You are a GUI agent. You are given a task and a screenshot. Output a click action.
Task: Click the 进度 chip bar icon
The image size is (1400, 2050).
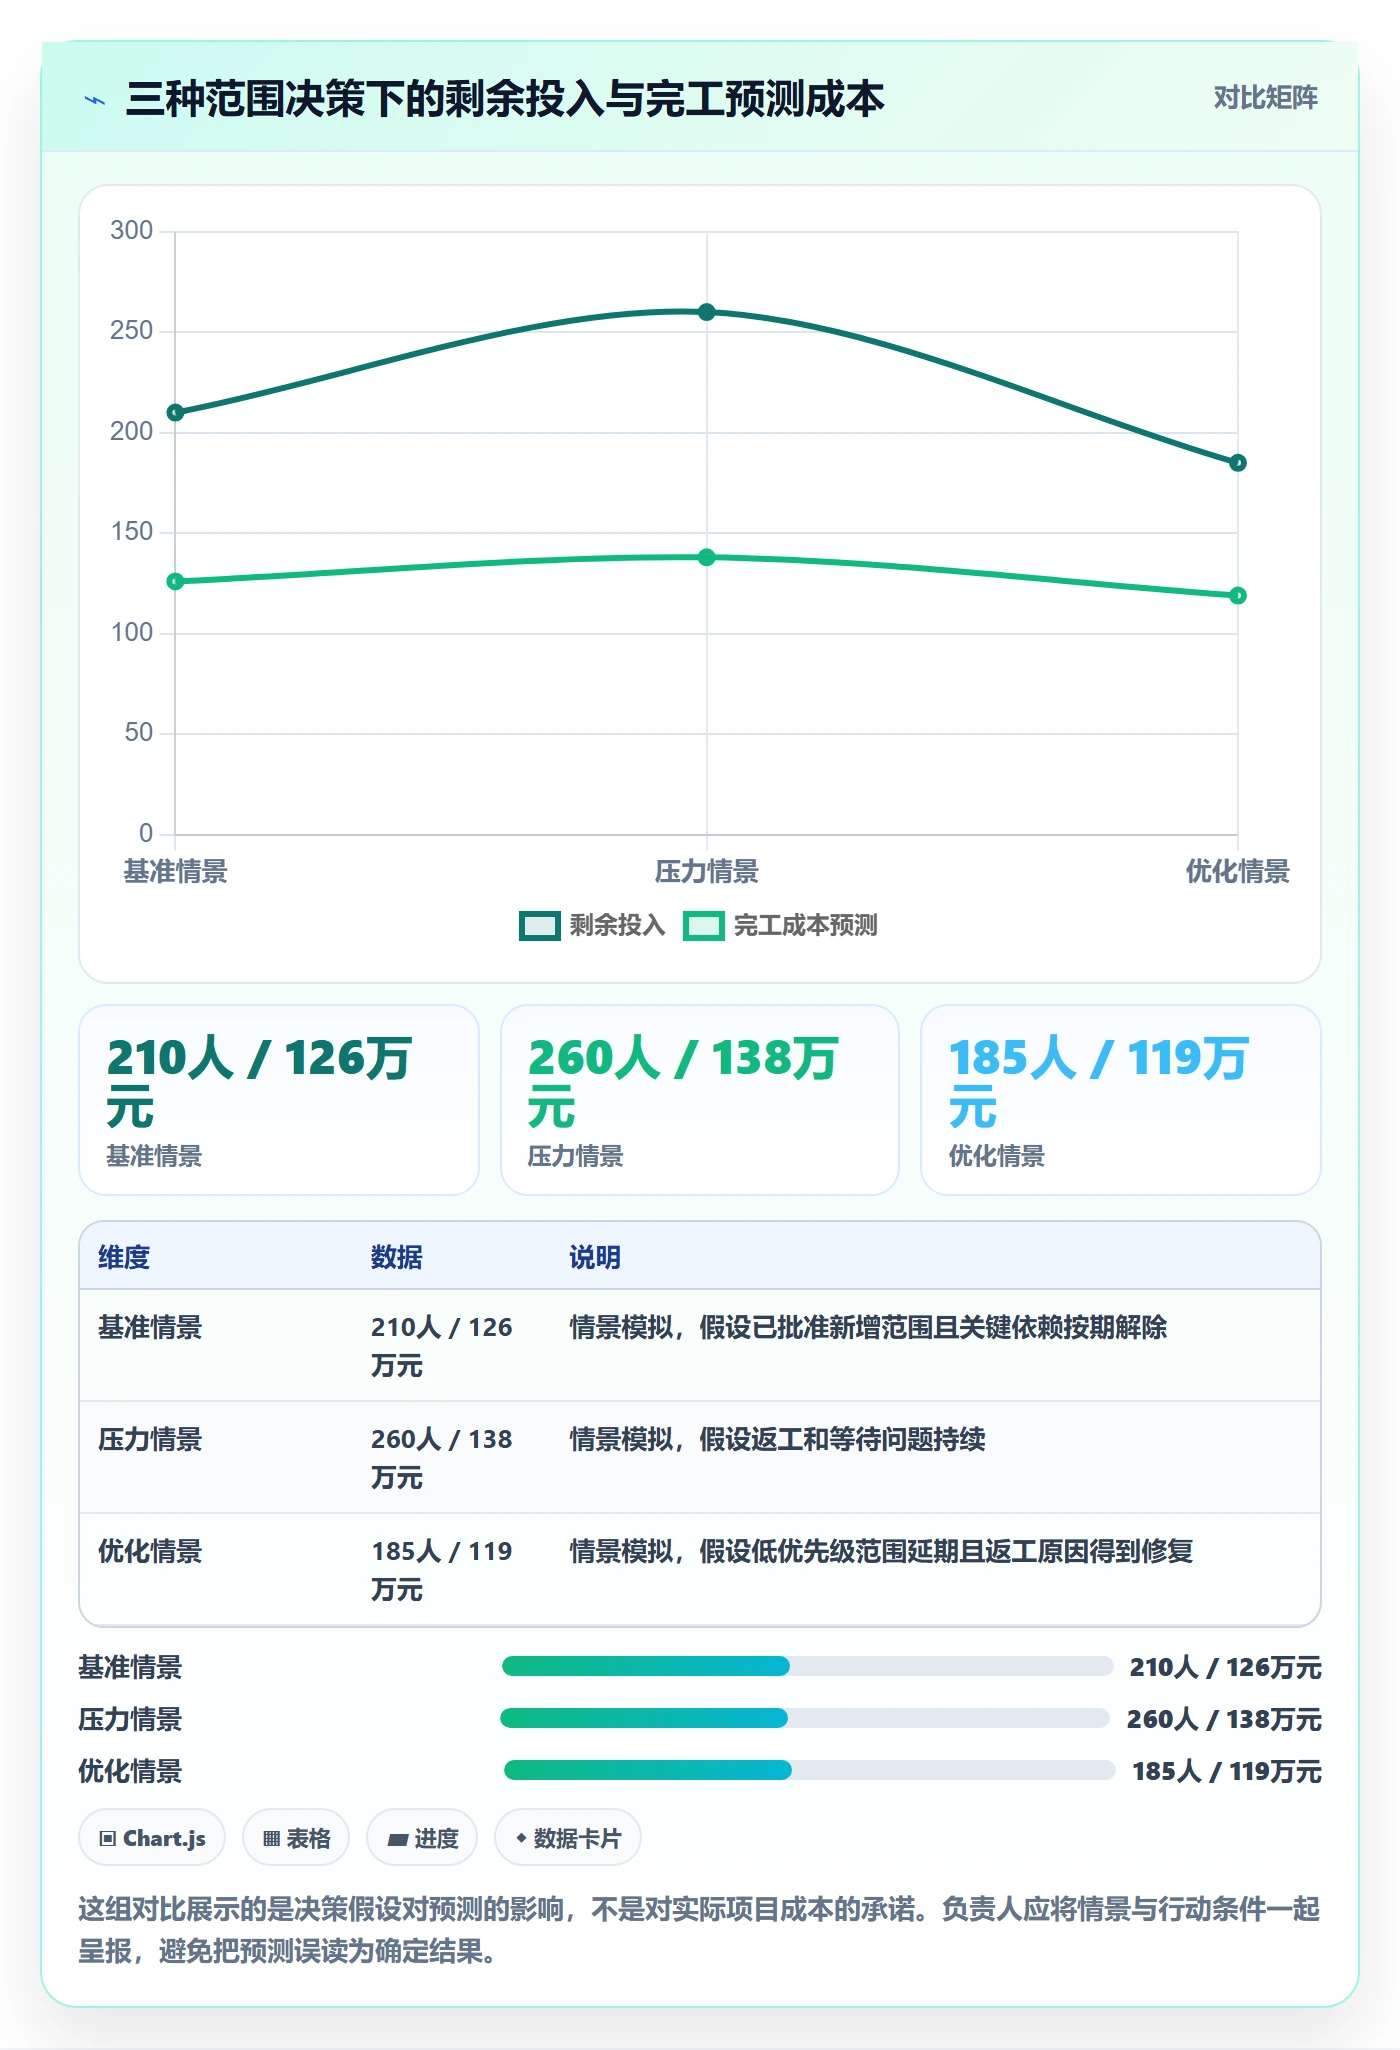click(397, 1839)
